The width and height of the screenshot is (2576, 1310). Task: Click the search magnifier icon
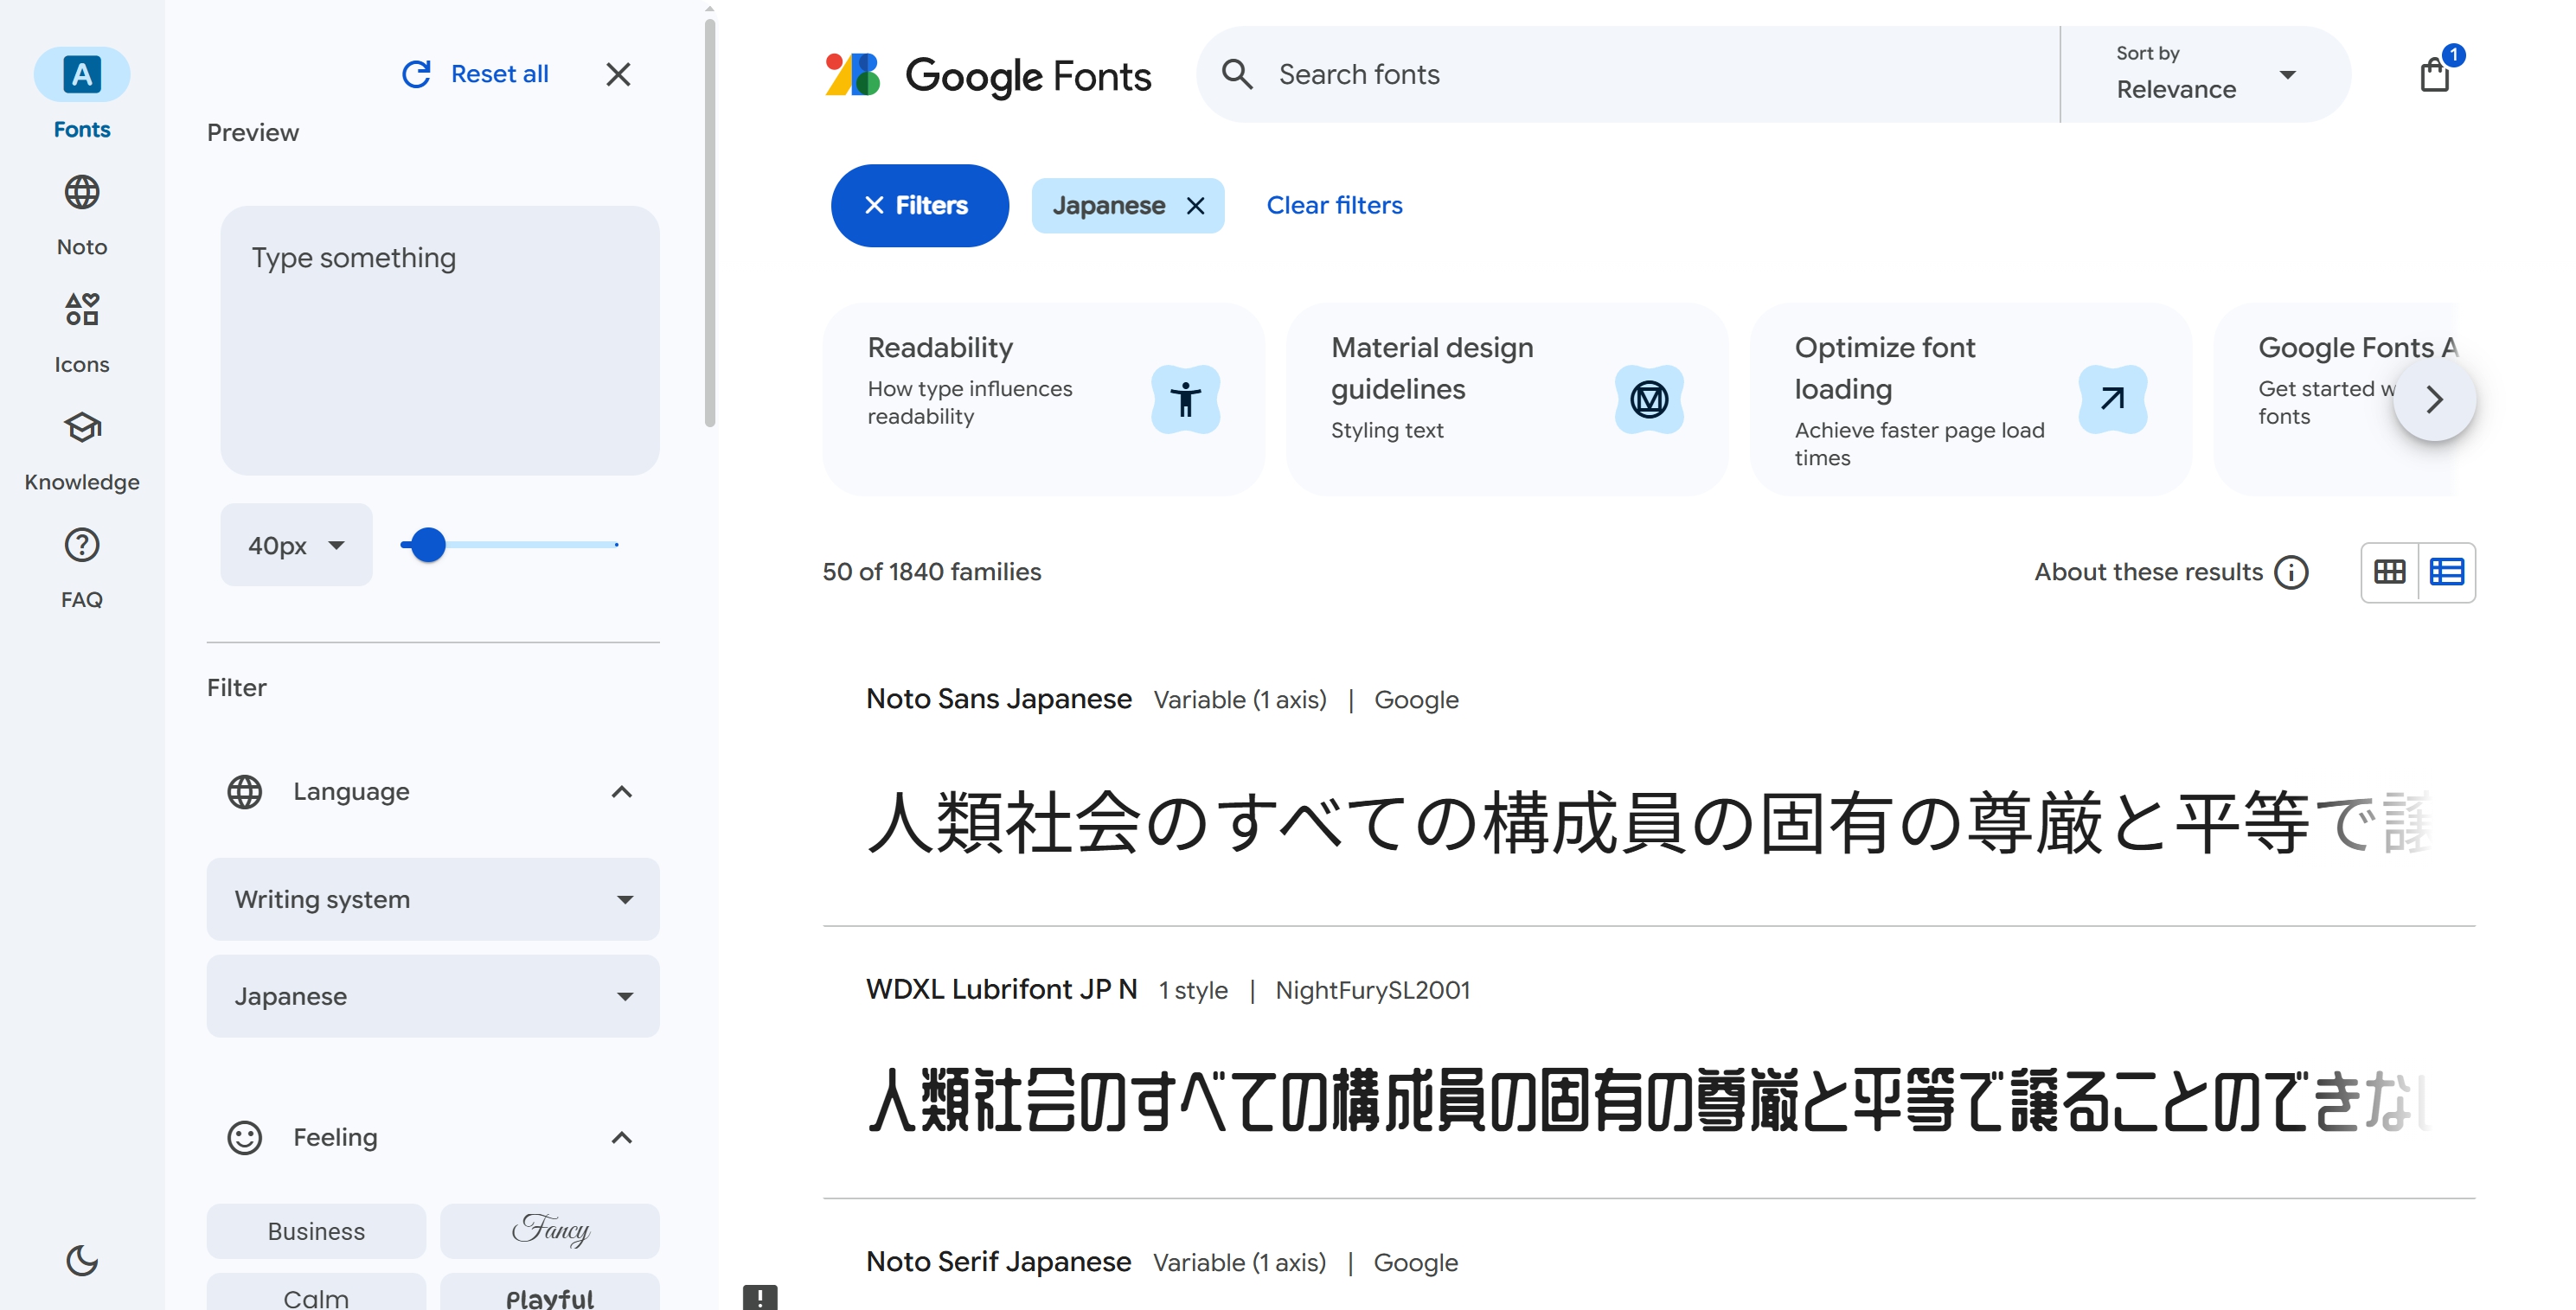click(1237, 74)
